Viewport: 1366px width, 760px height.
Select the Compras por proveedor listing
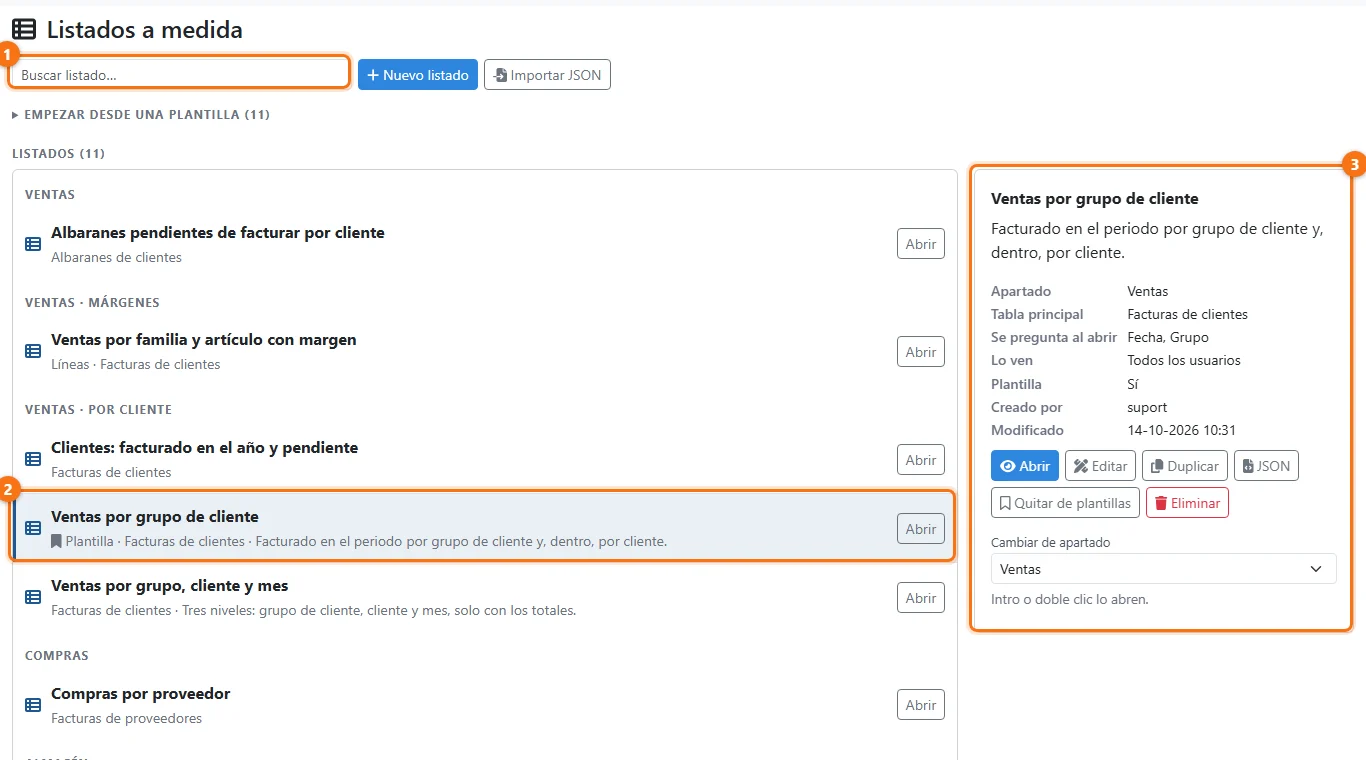click(484, 705)
